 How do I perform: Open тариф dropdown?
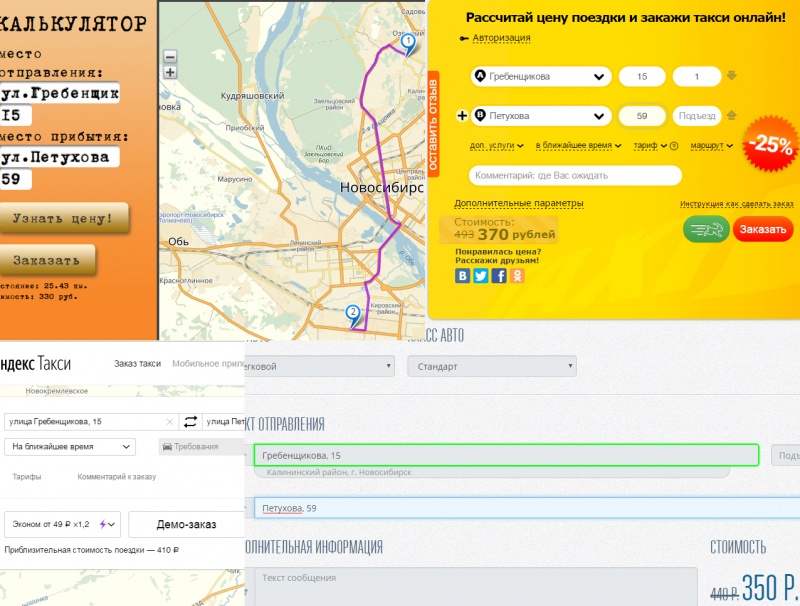650,145
